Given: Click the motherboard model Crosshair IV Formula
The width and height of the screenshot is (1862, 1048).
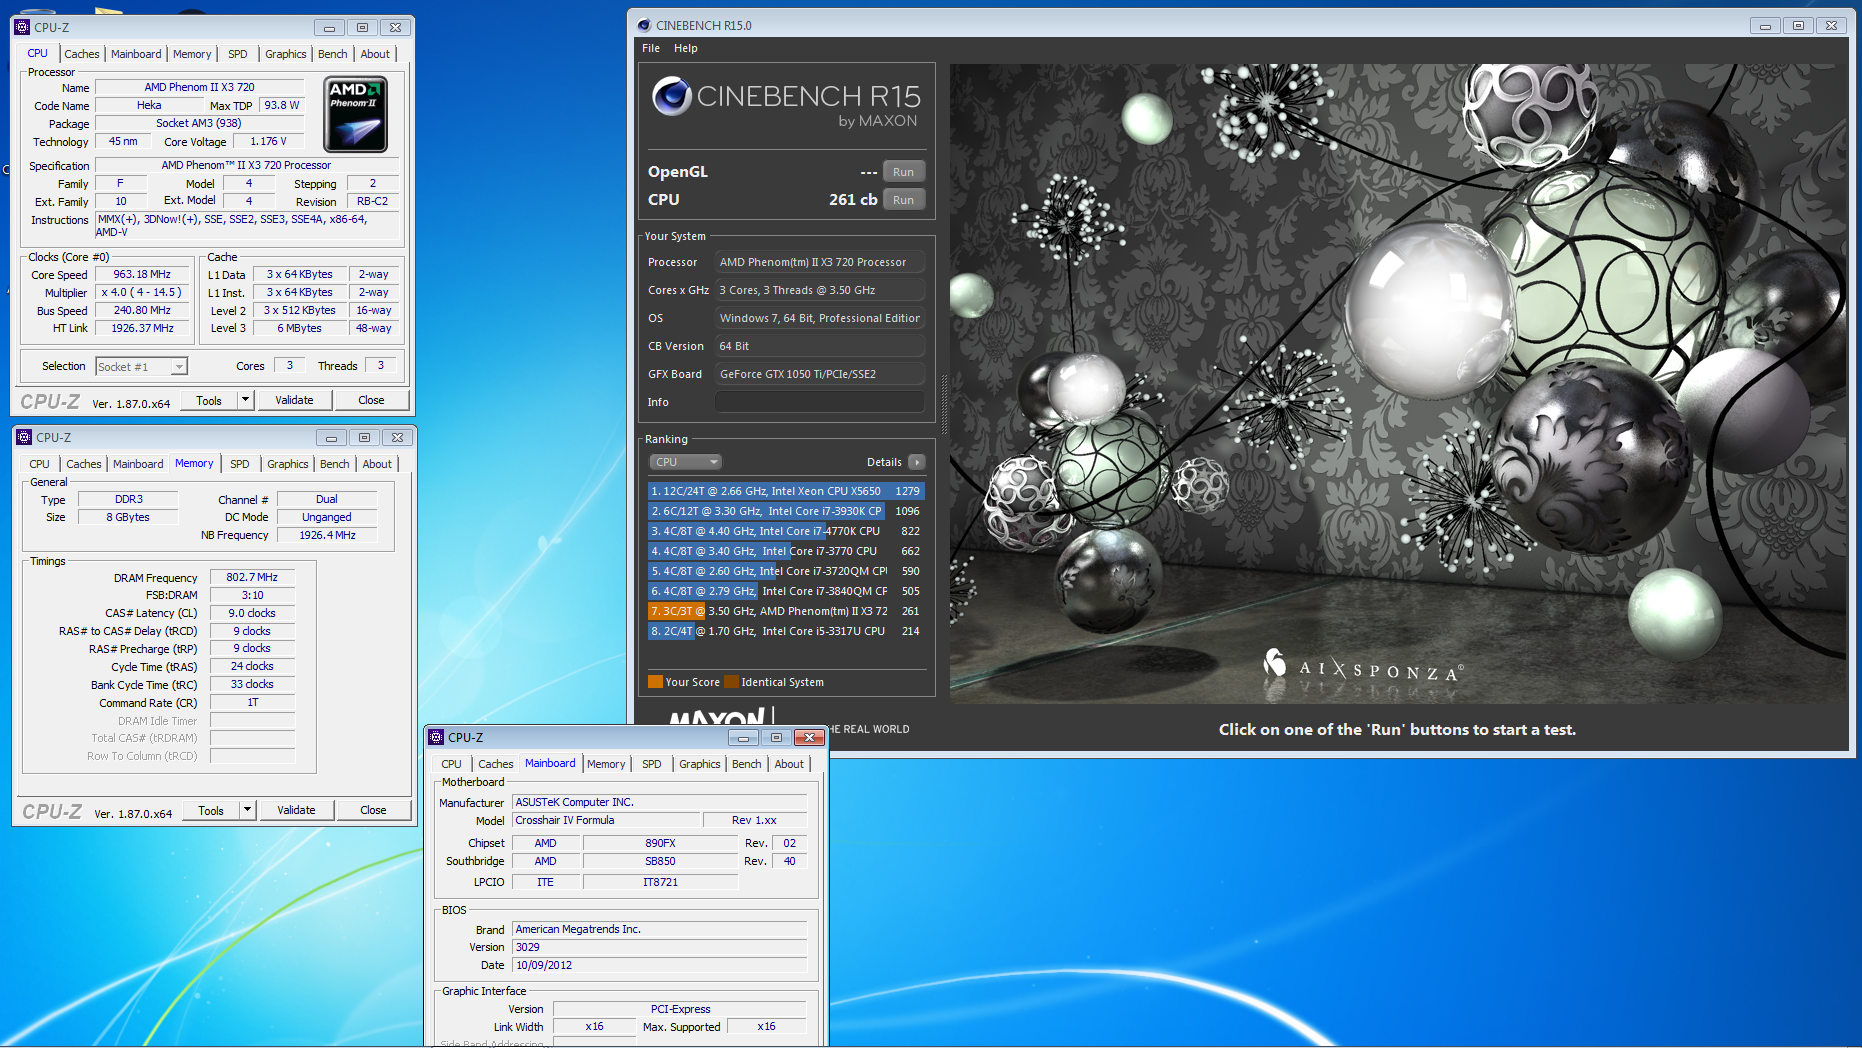Looking at the screenshot, I should pos(606,820).
